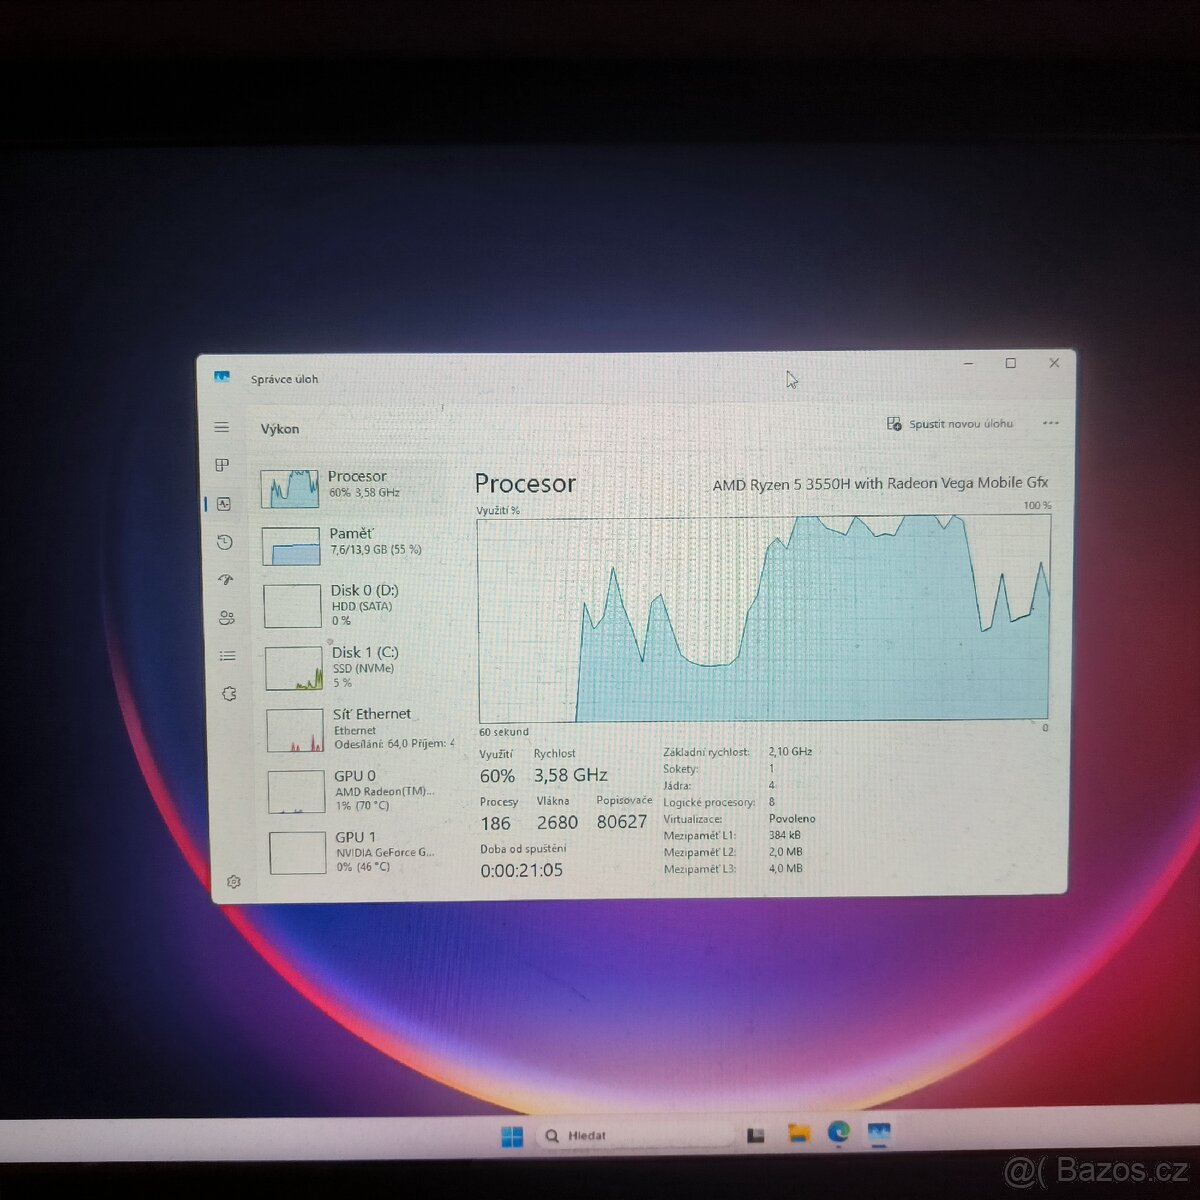Click the '3,58 GHz' speed value
The width and height of the screenshot is (1200, 1200).
[x=570, y=775]
